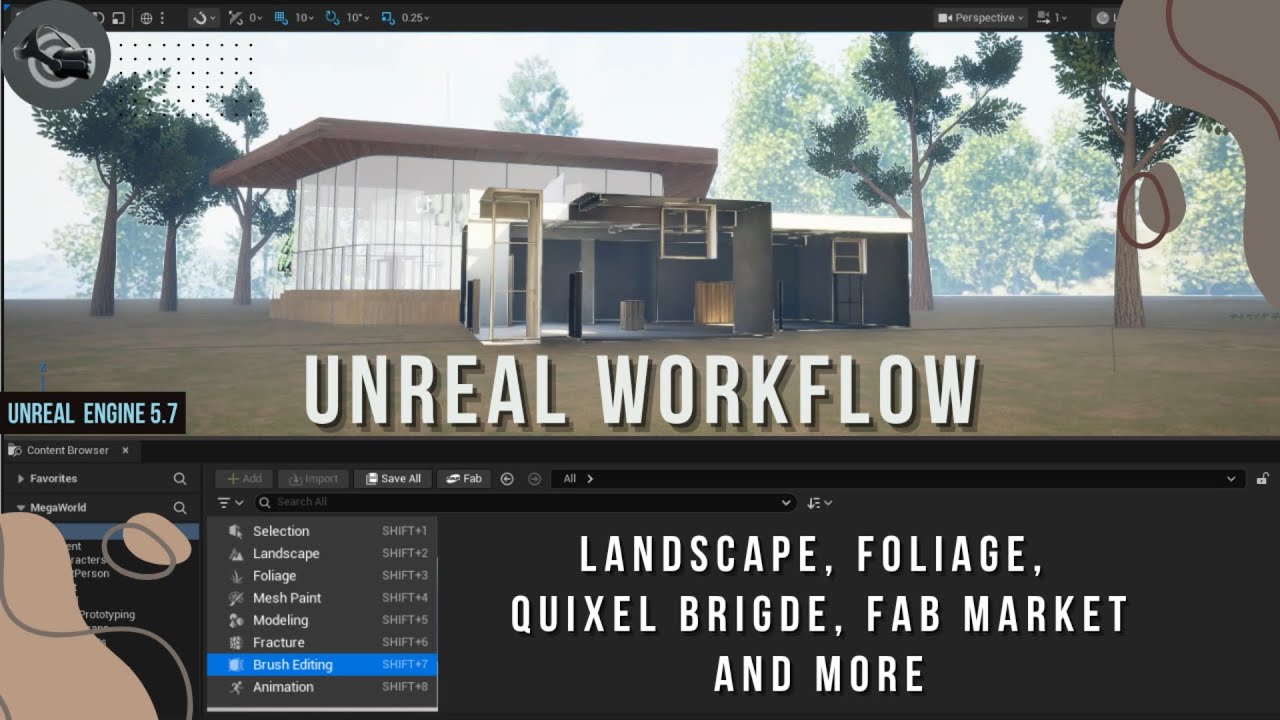
Task: Click the Import button
Action: click(x=314, y=479)
